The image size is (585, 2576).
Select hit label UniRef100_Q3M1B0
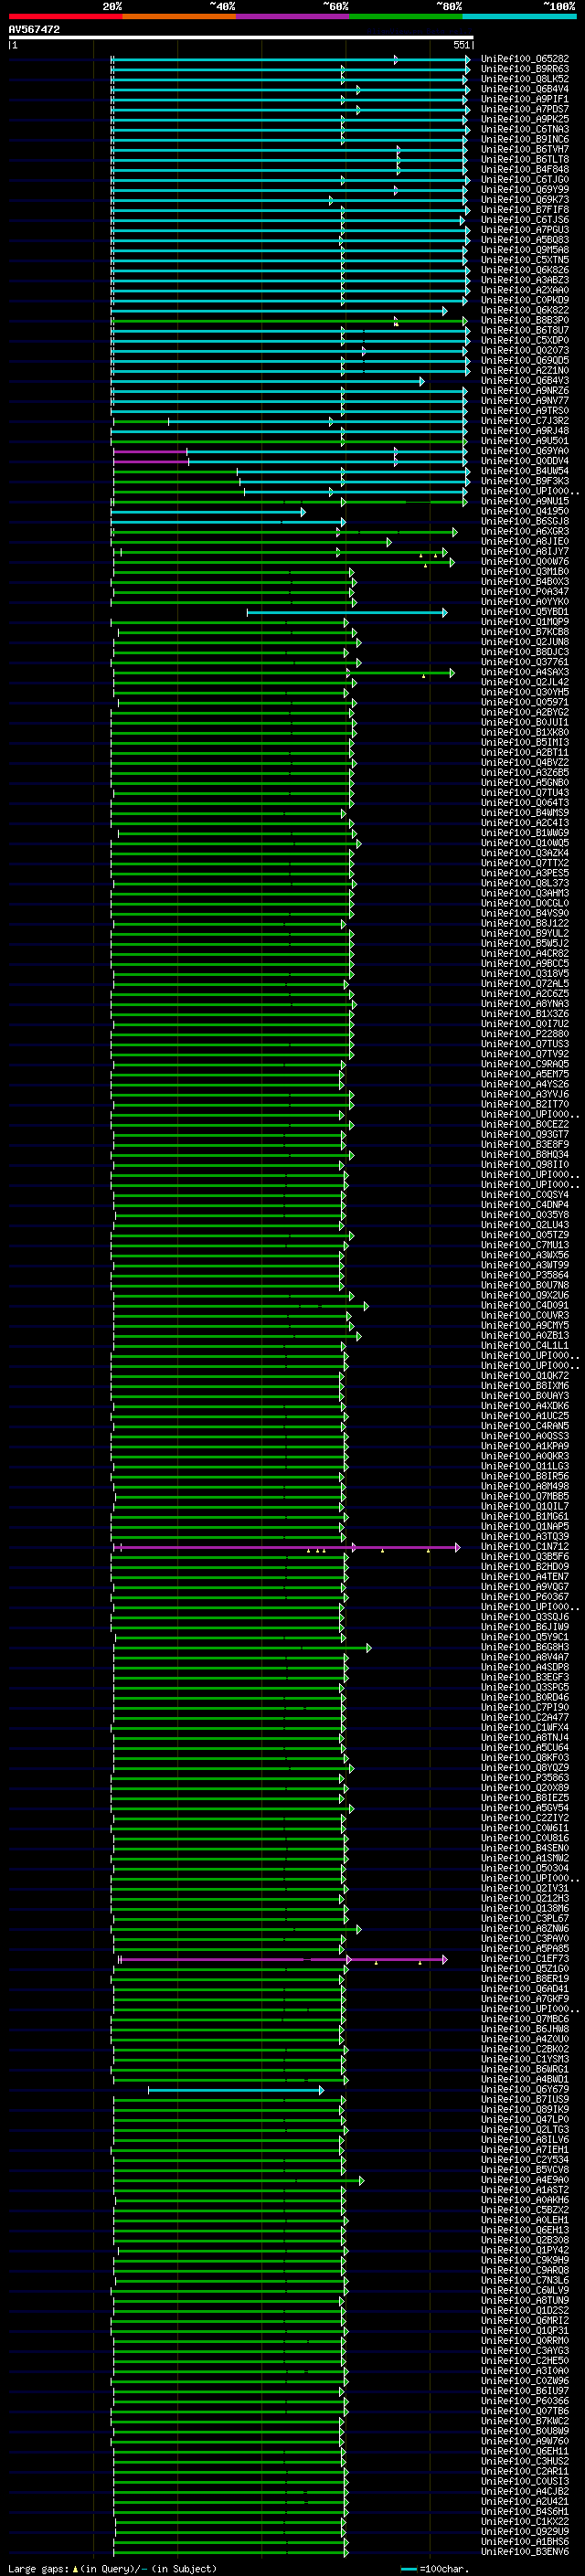pyautogui.click(x=525, y=572)
